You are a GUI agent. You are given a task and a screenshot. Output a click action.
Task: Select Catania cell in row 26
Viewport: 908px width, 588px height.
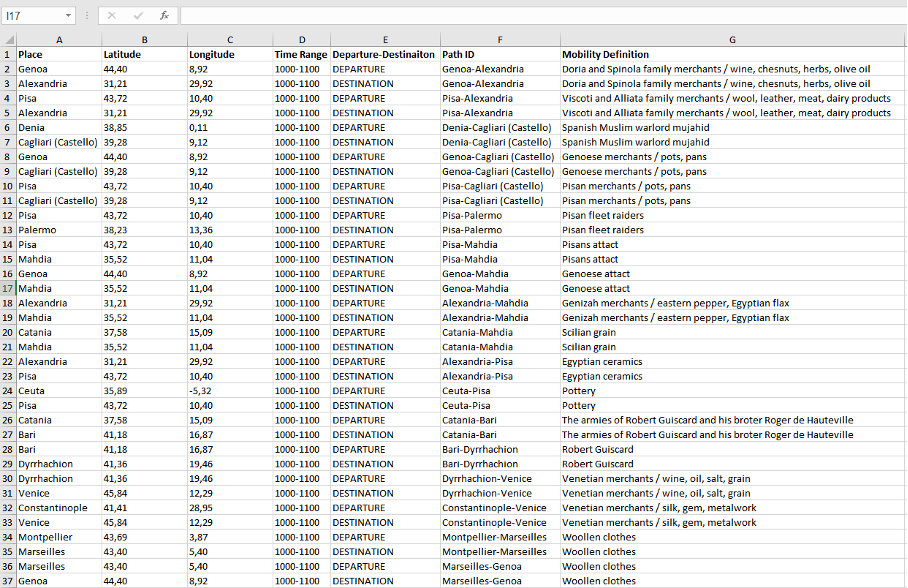[59, 420]
